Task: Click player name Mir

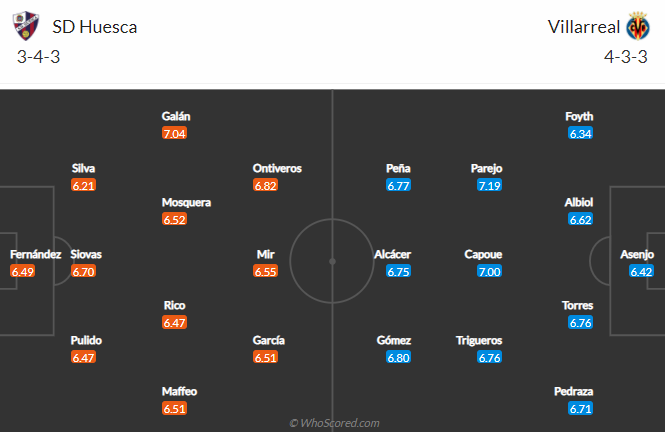Action: point(265,254)
